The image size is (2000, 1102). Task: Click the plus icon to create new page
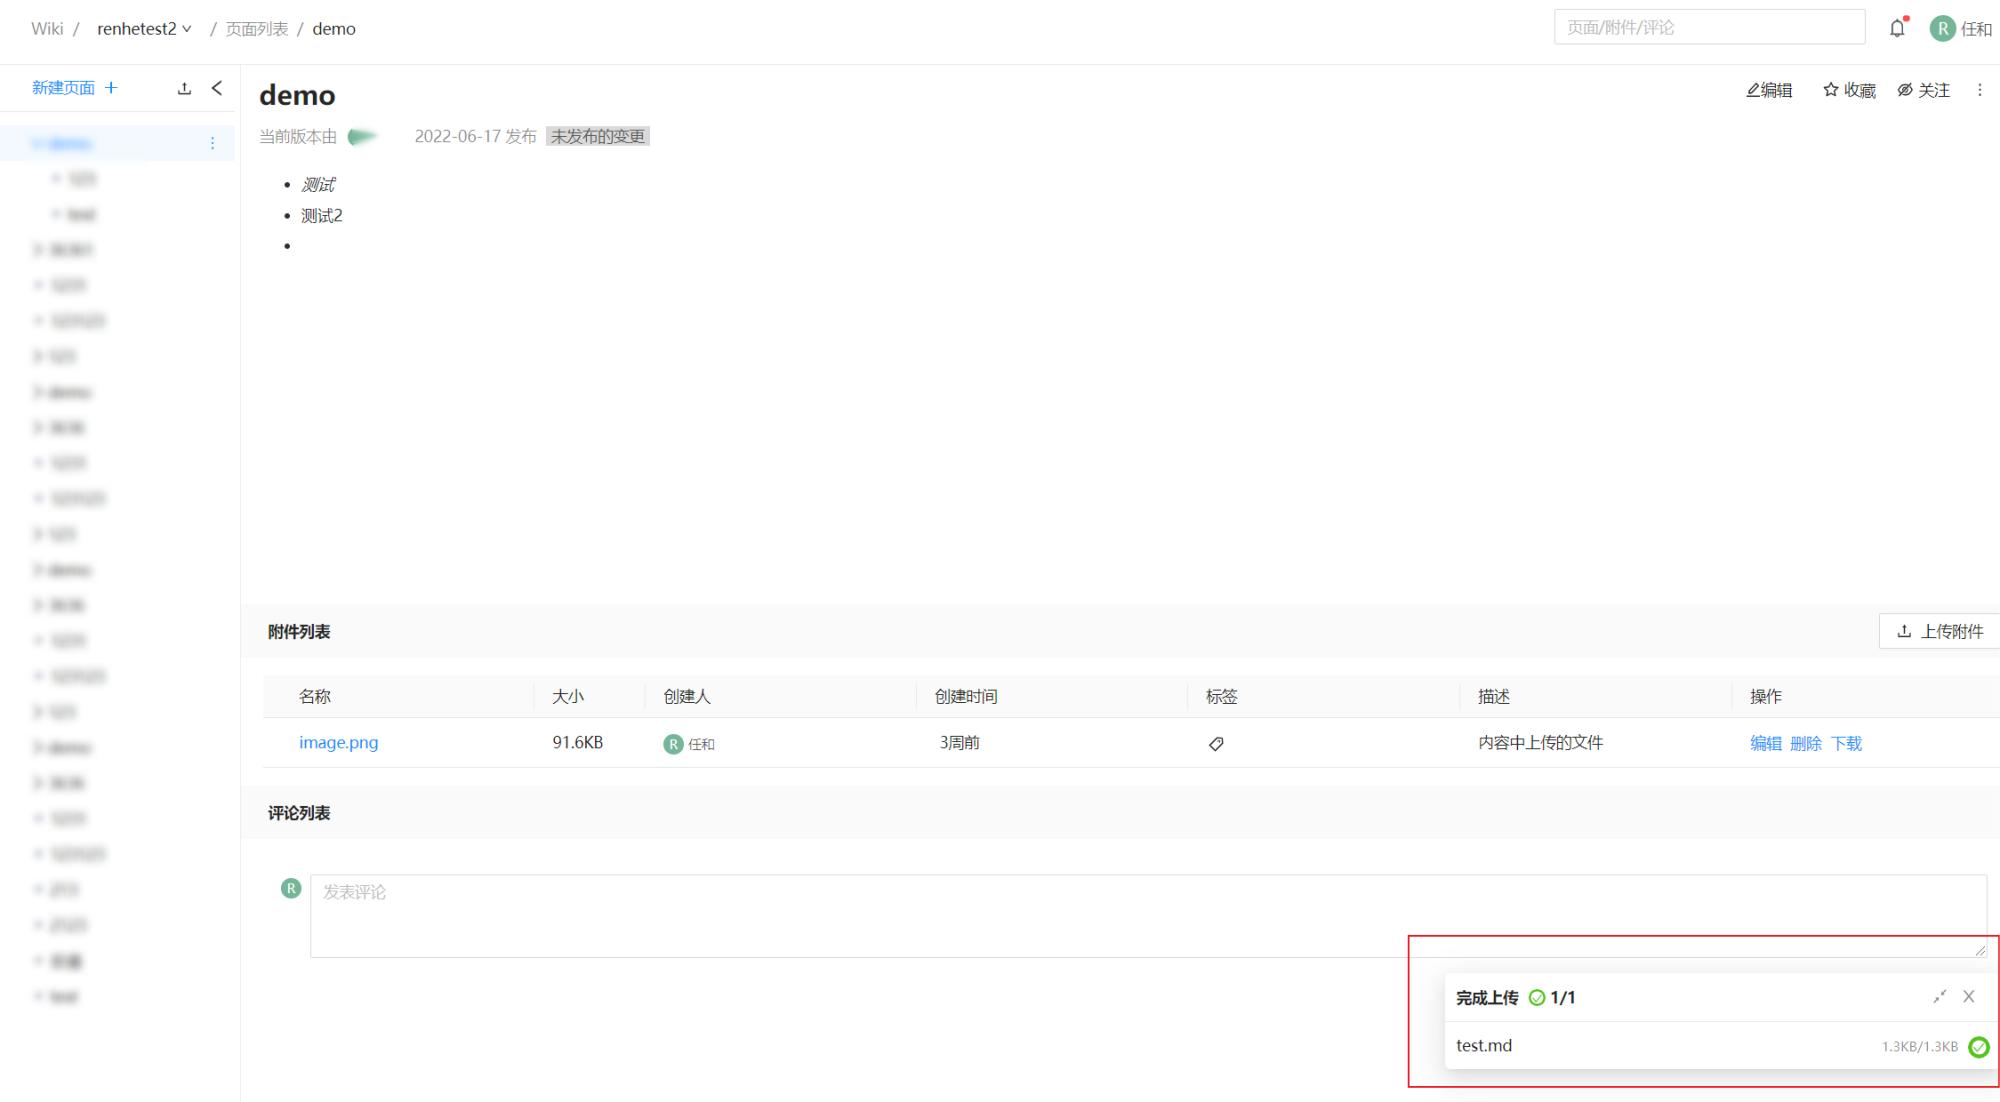click(x=111, y=88)
